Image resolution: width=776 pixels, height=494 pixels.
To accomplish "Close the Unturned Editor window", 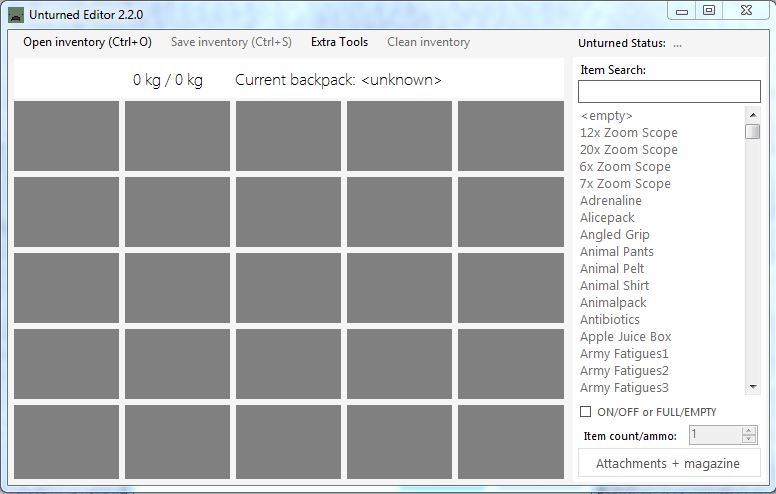I will [746, 10].
